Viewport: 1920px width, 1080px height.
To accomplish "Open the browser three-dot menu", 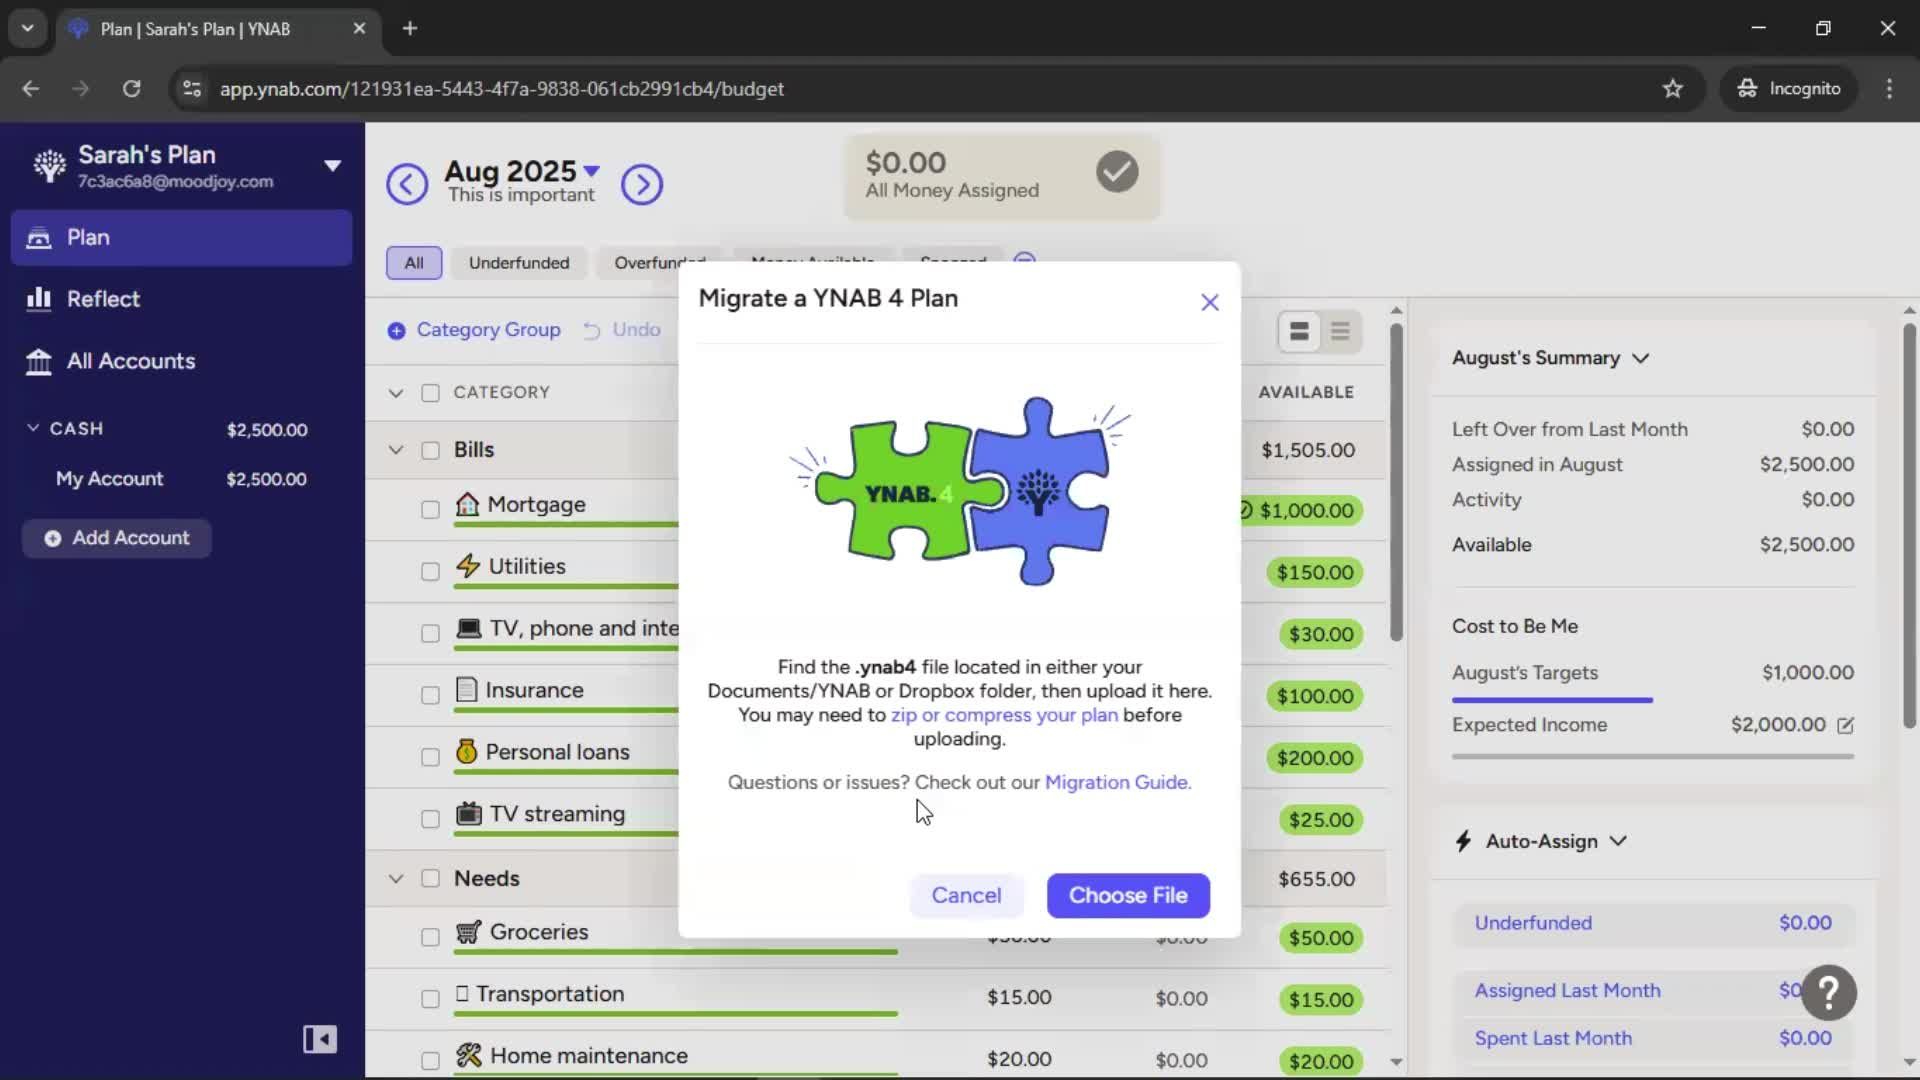I will [1889, 89].
